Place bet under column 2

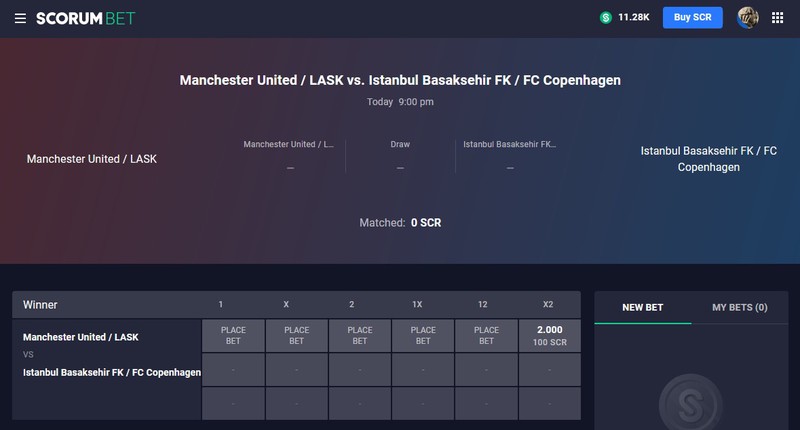(360, 336)
